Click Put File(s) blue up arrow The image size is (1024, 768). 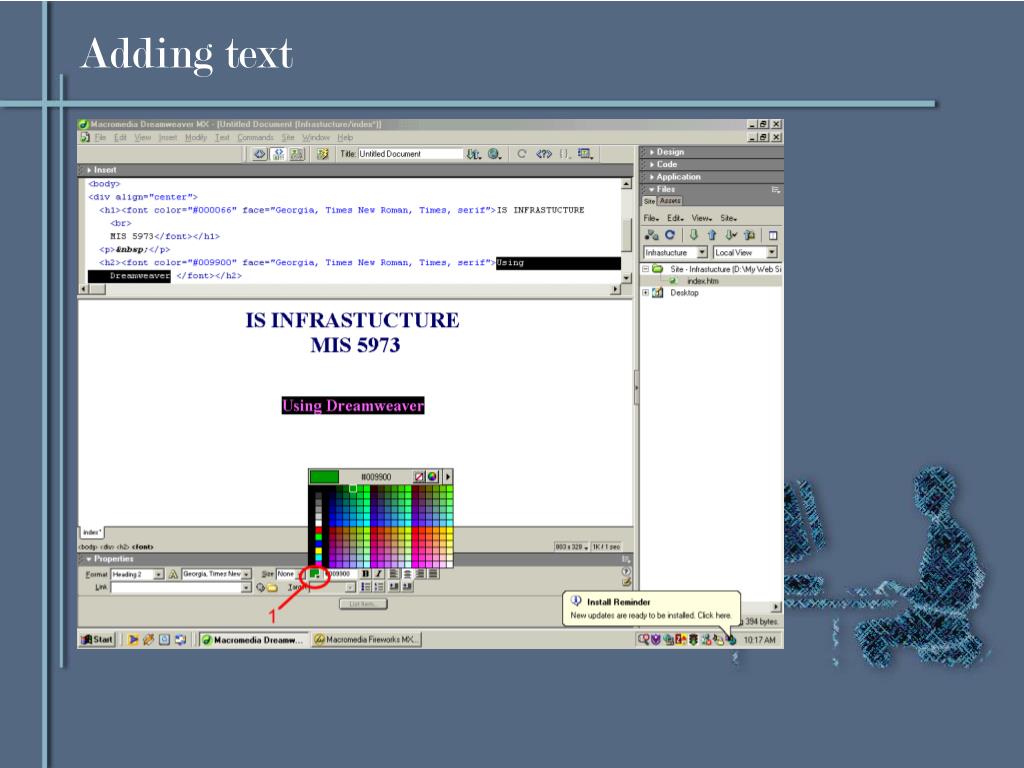[x=712, y=235]
